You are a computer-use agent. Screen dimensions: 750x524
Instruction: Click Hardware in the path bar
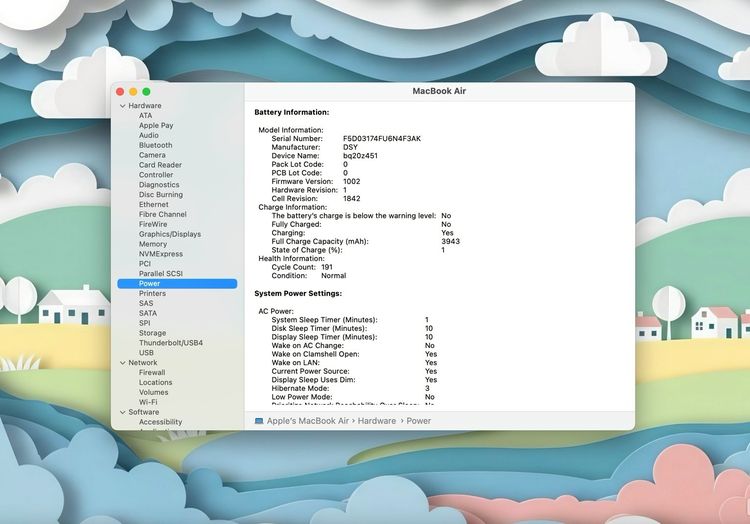[376, 421]
